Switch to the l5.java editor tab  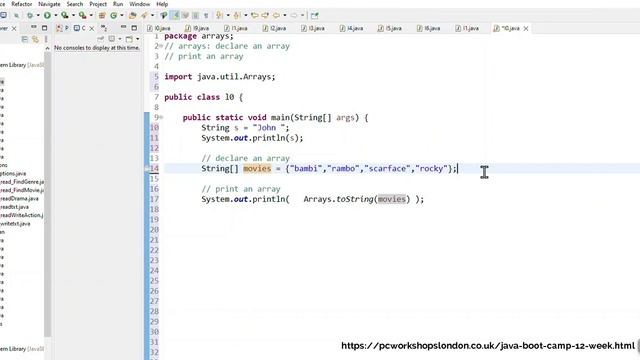(x=389, y=28)
